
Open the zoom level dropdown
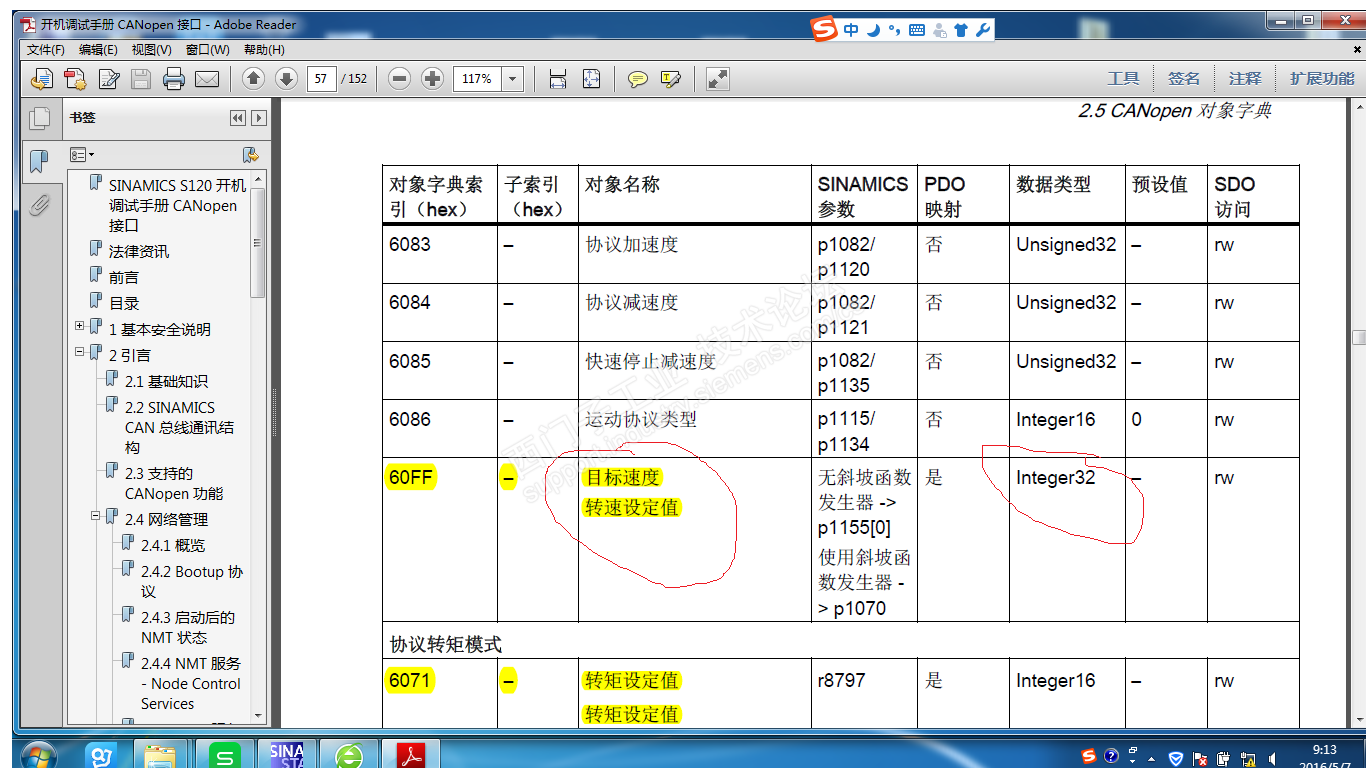click(513, 78)
